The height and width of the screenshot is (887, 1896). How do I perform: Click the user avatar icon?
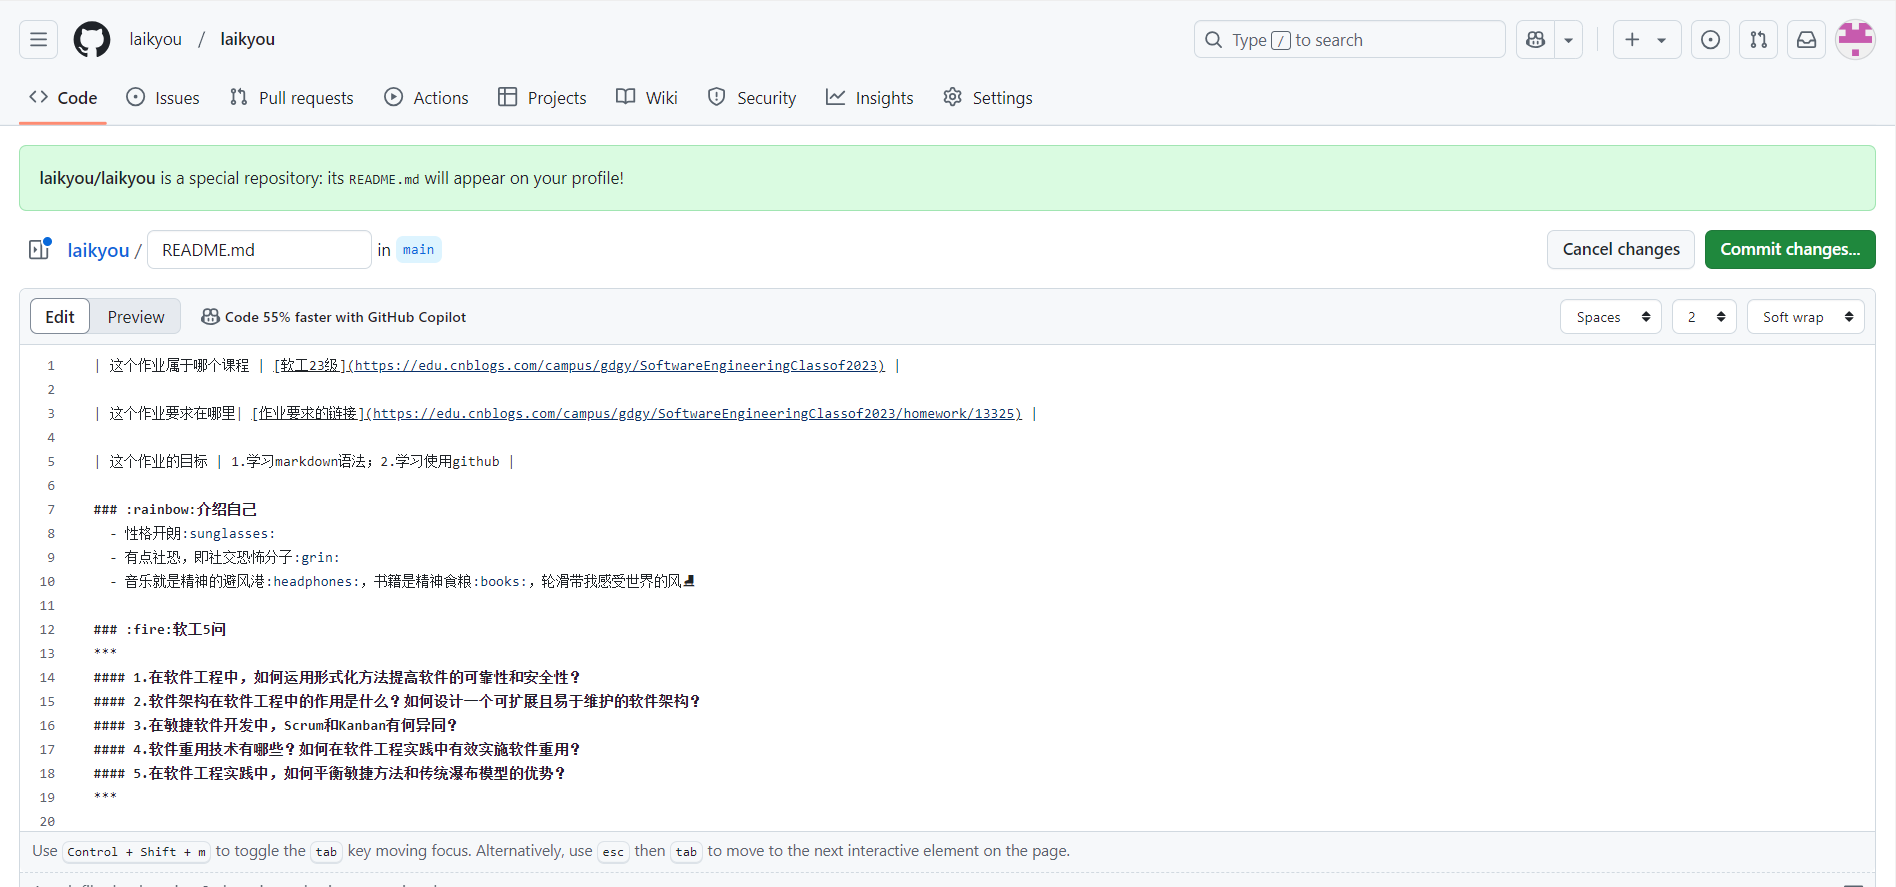pos(1855,40)
